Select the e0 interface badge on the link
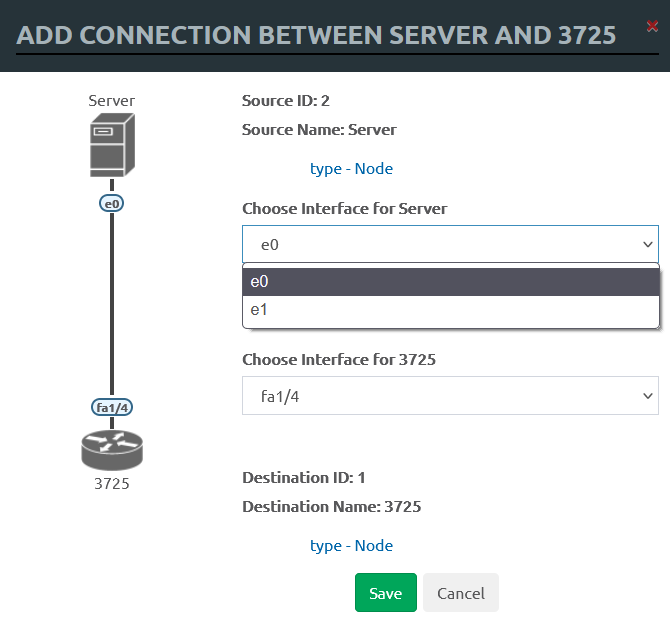 pyautogui.click(x=111, y=203)
